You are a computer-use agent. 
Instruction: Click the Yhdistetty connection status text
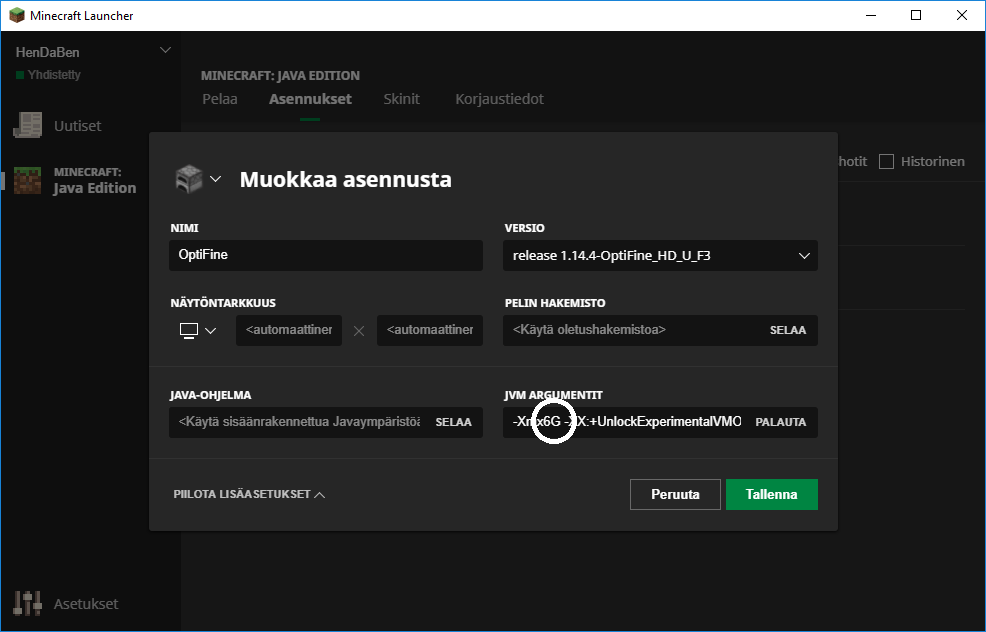click(54, 75)
